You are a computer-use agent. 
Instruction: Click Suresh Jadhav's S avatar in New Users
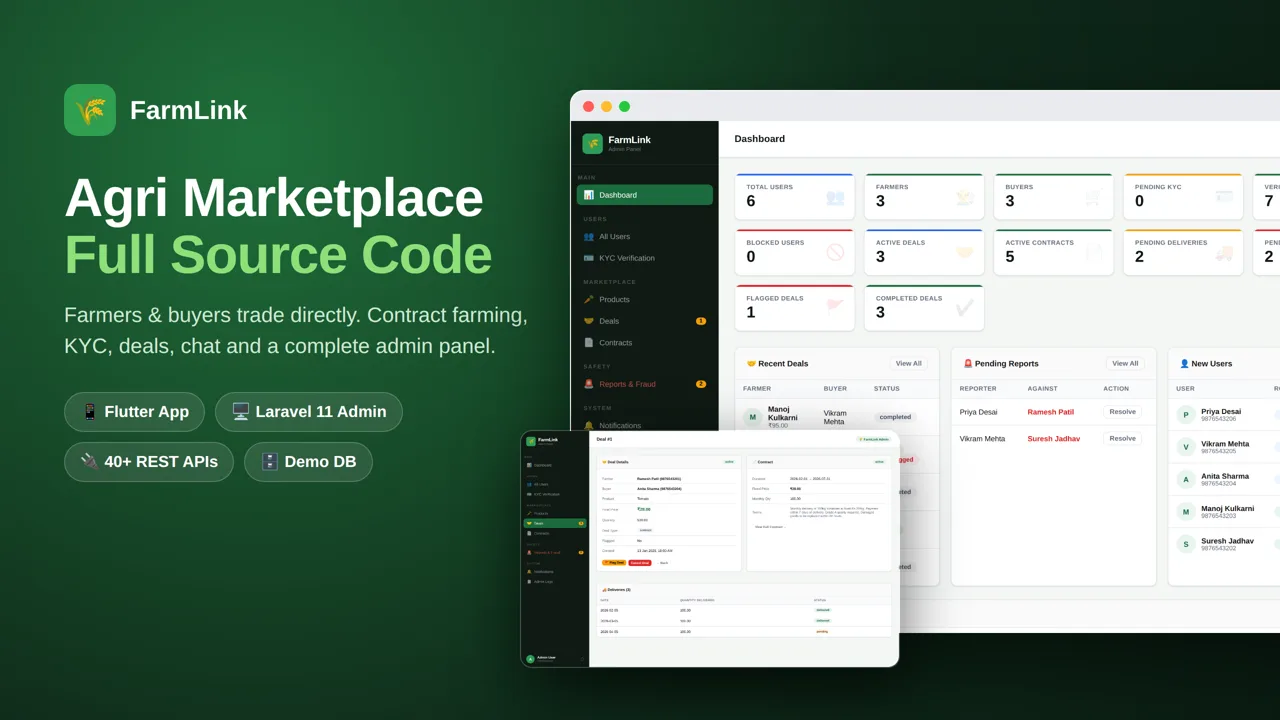(1186, 544)
